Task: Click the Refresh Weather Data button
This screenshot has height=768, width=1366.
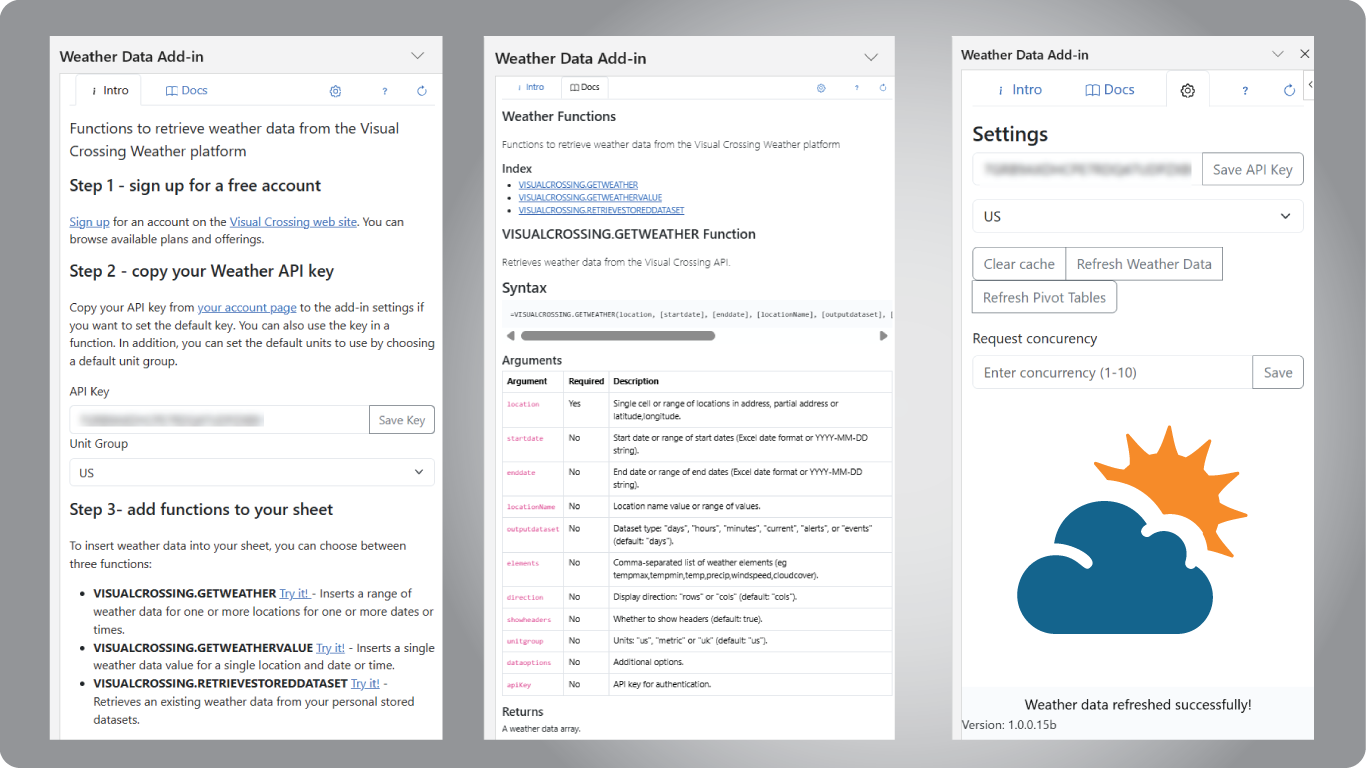Action: [1144, 264]
